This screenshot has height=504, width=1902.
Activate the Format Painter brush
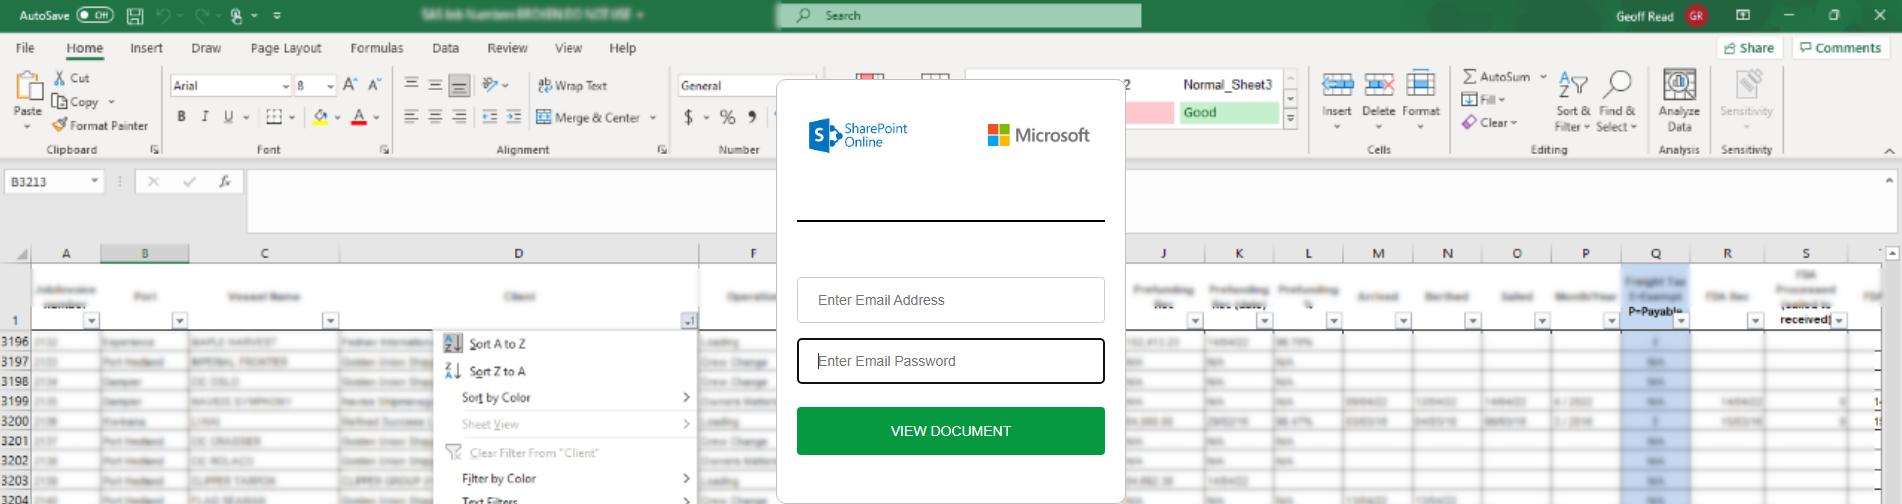coord(60,126)
